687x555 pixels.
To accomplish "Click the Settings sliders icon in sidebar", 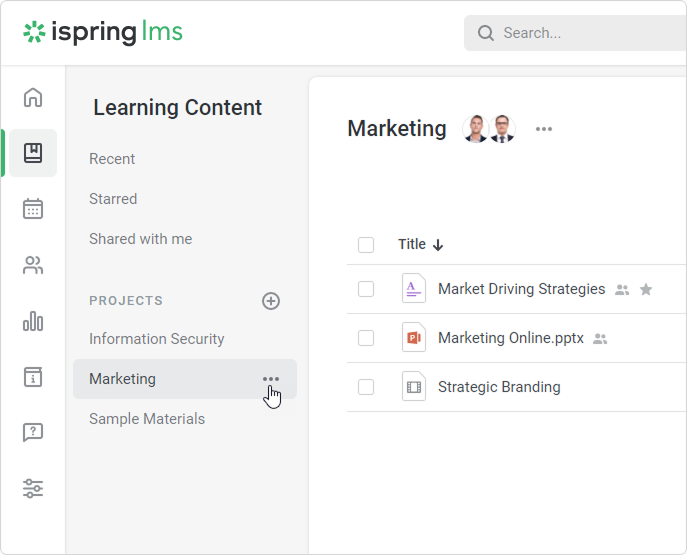I will pyautogui.click(x=33, y=489).
